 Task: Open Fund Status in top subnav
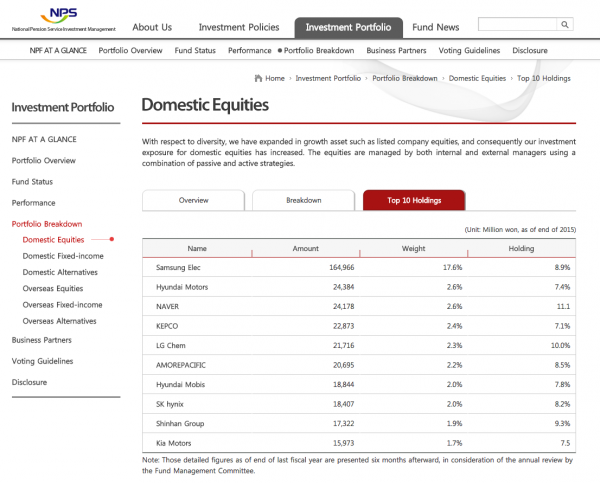click(x=195, y=51)
